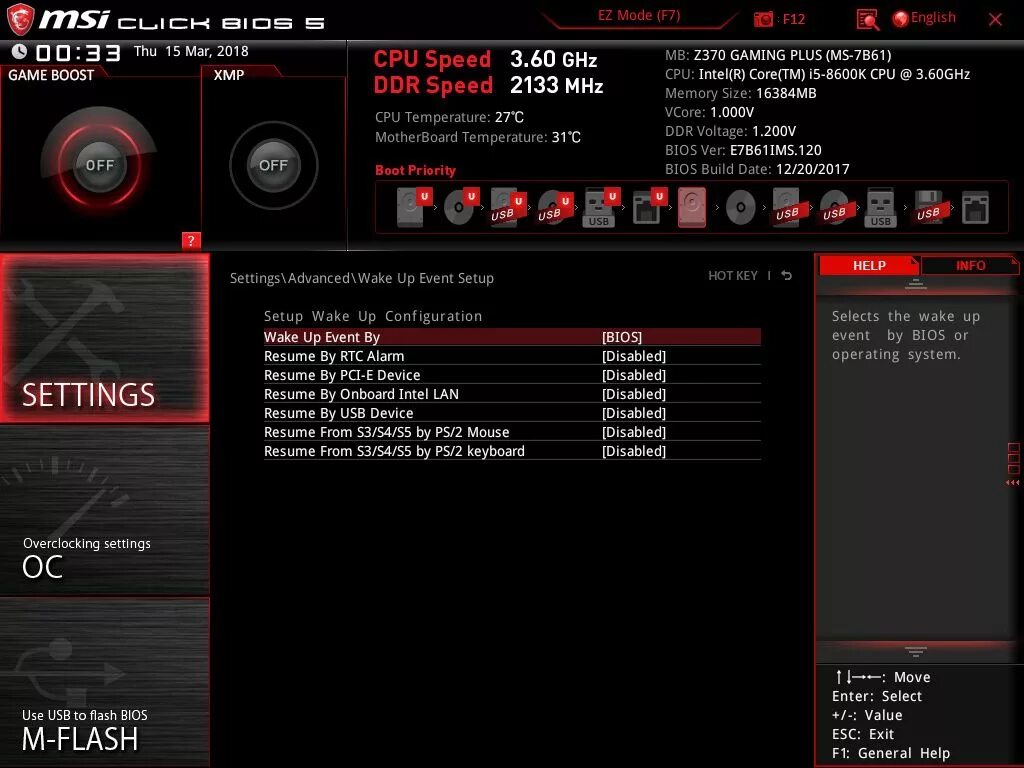
Task: Click the HOT KEY label
Action: coord(733,276)
